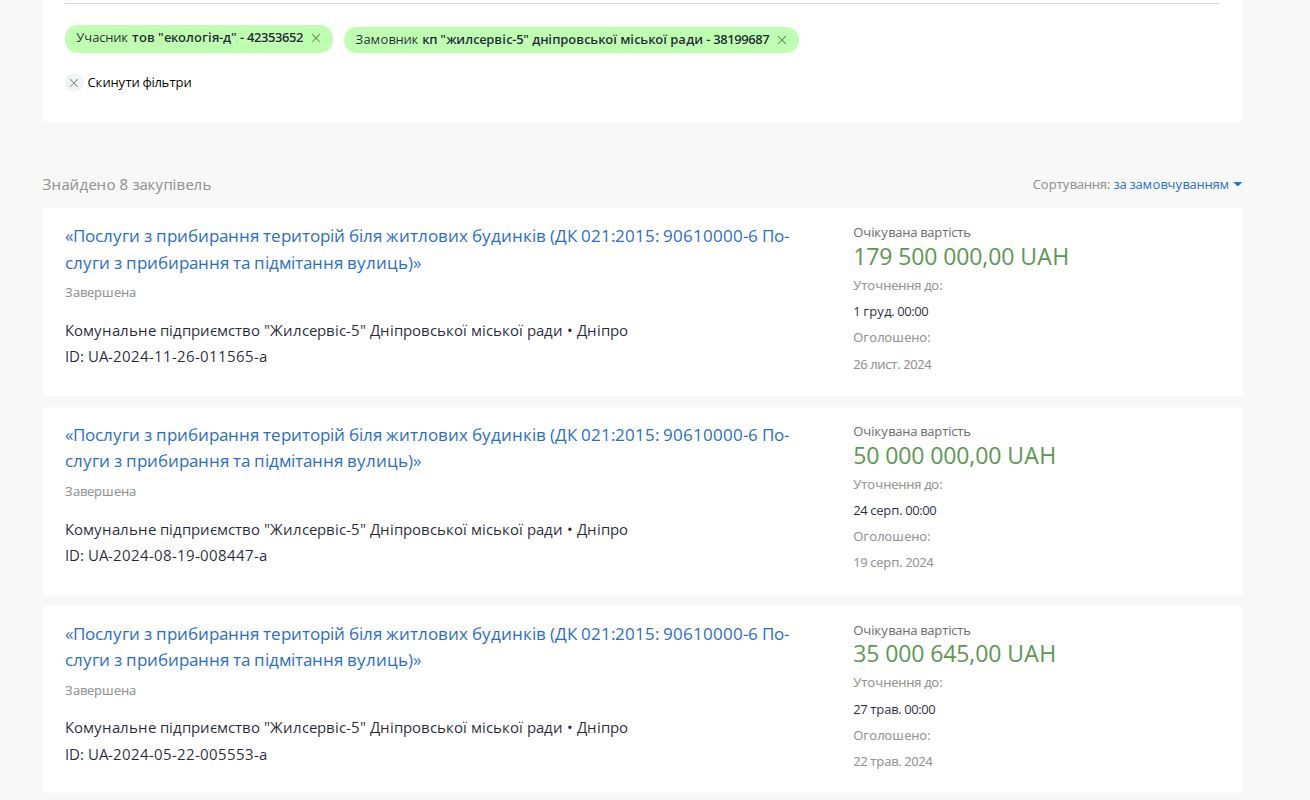
Task: Open the tender title for 35 000 645,00 UAH
Action: click(427, 647)
